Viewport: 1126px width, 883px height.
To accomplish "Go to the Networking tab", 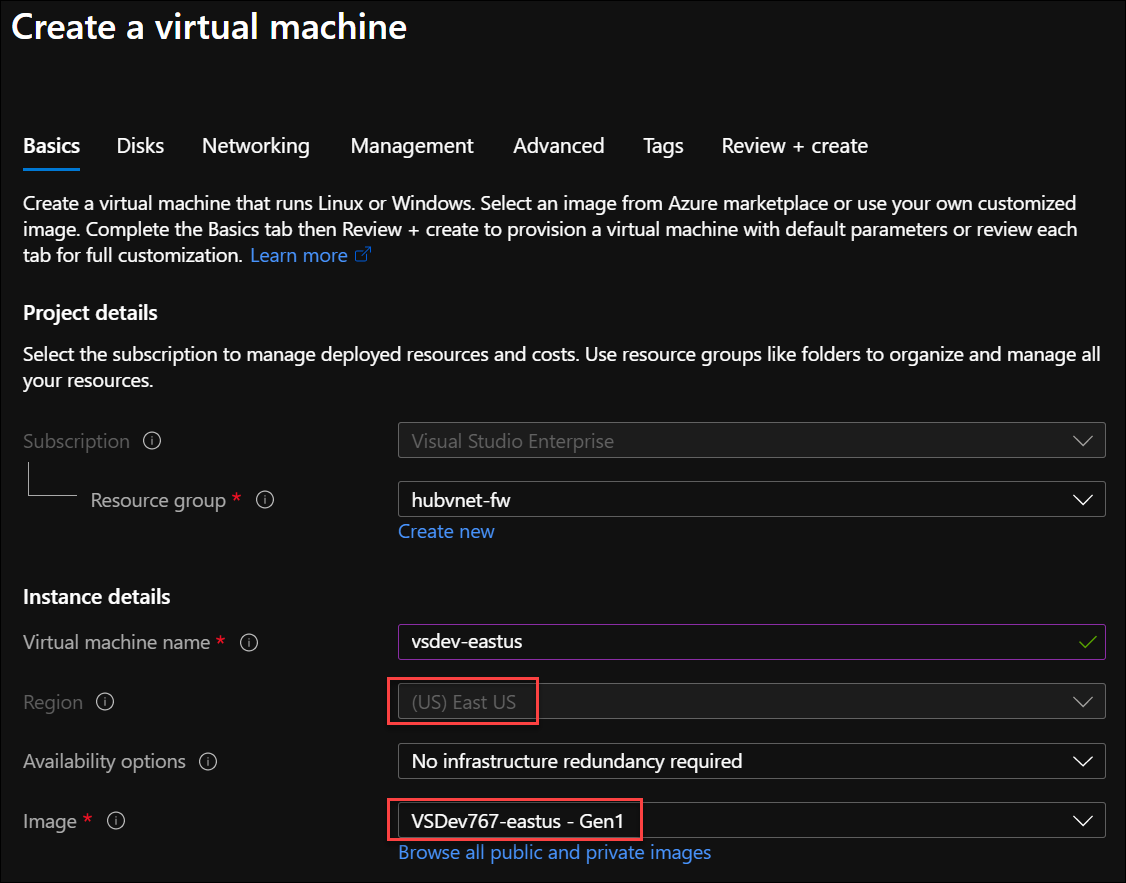I will (x=256, y=146).
